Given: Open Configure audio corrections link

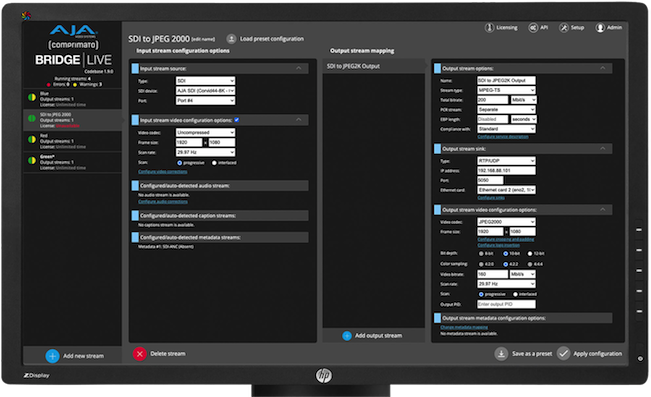Looking at the screenshot, I should tap(163, 202).
